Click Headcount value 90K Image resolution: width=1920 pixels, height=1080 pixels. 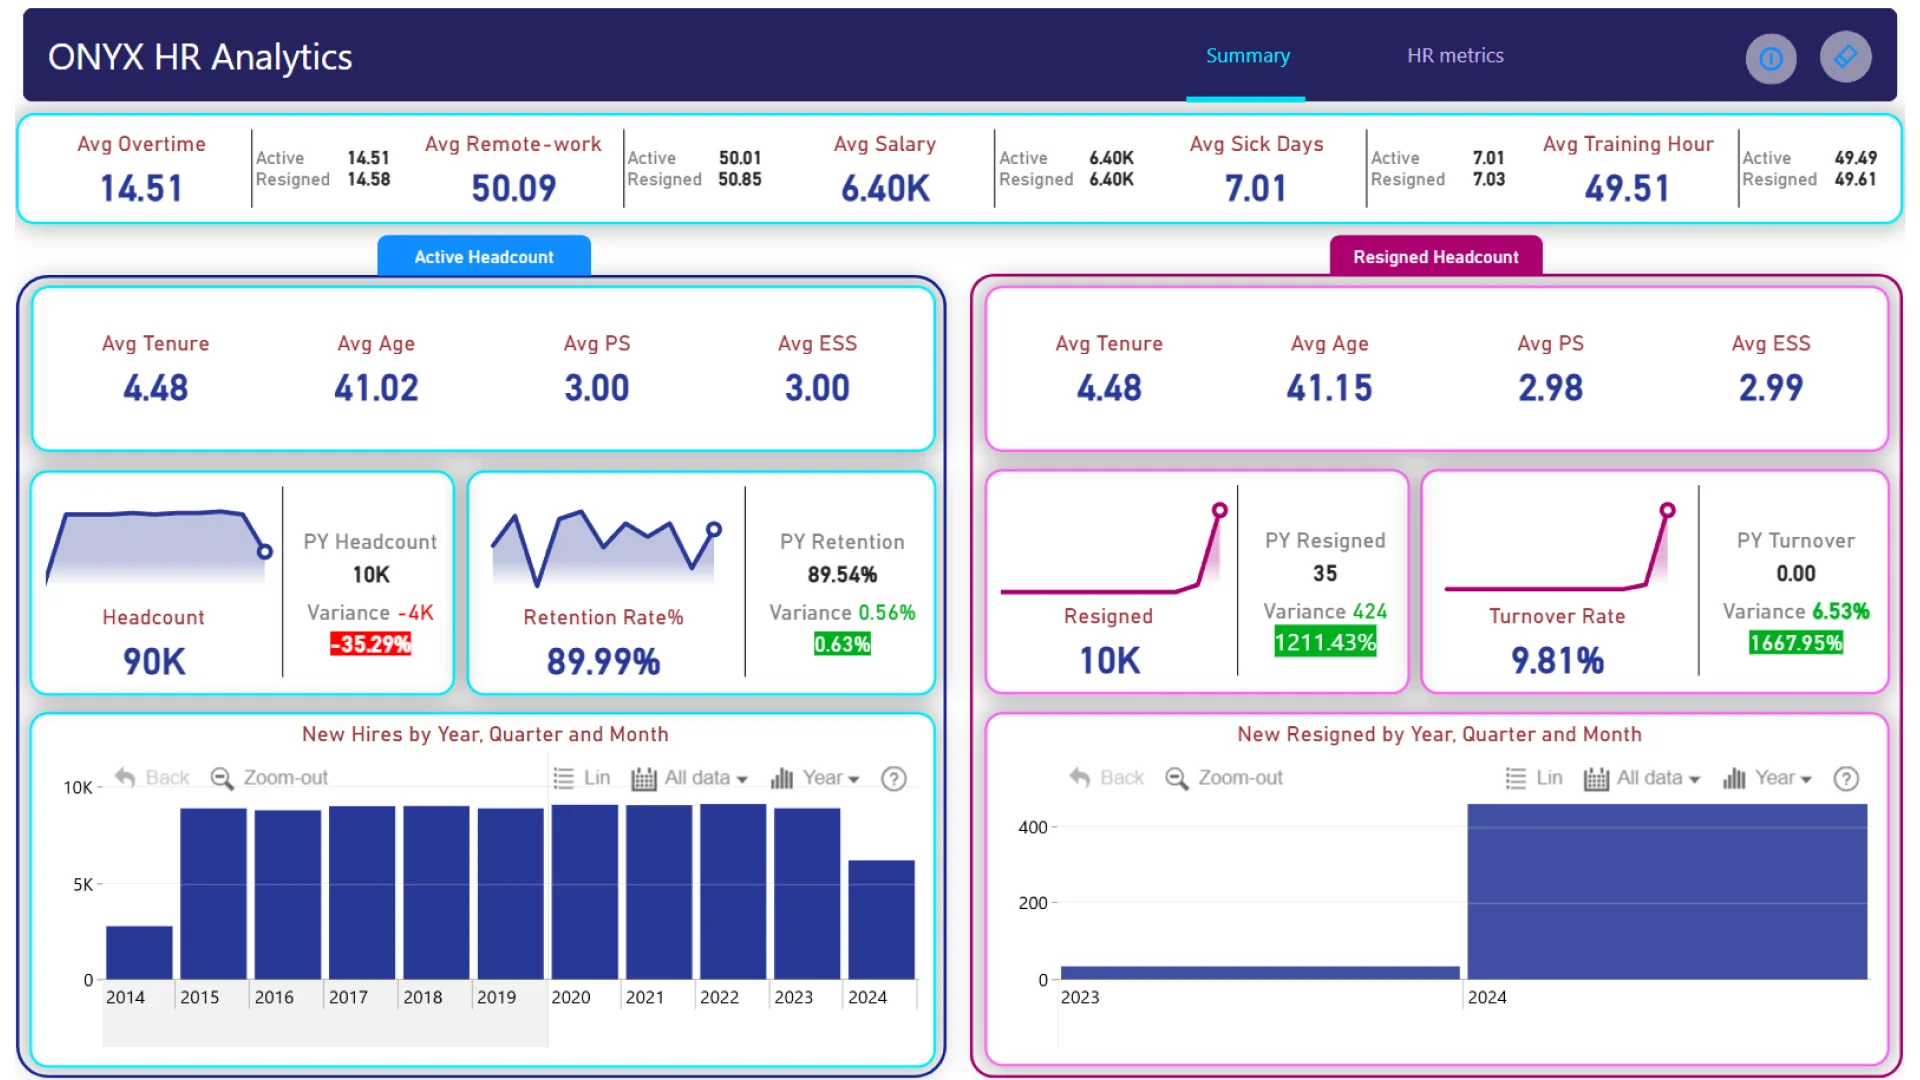(x=154, y=661)
